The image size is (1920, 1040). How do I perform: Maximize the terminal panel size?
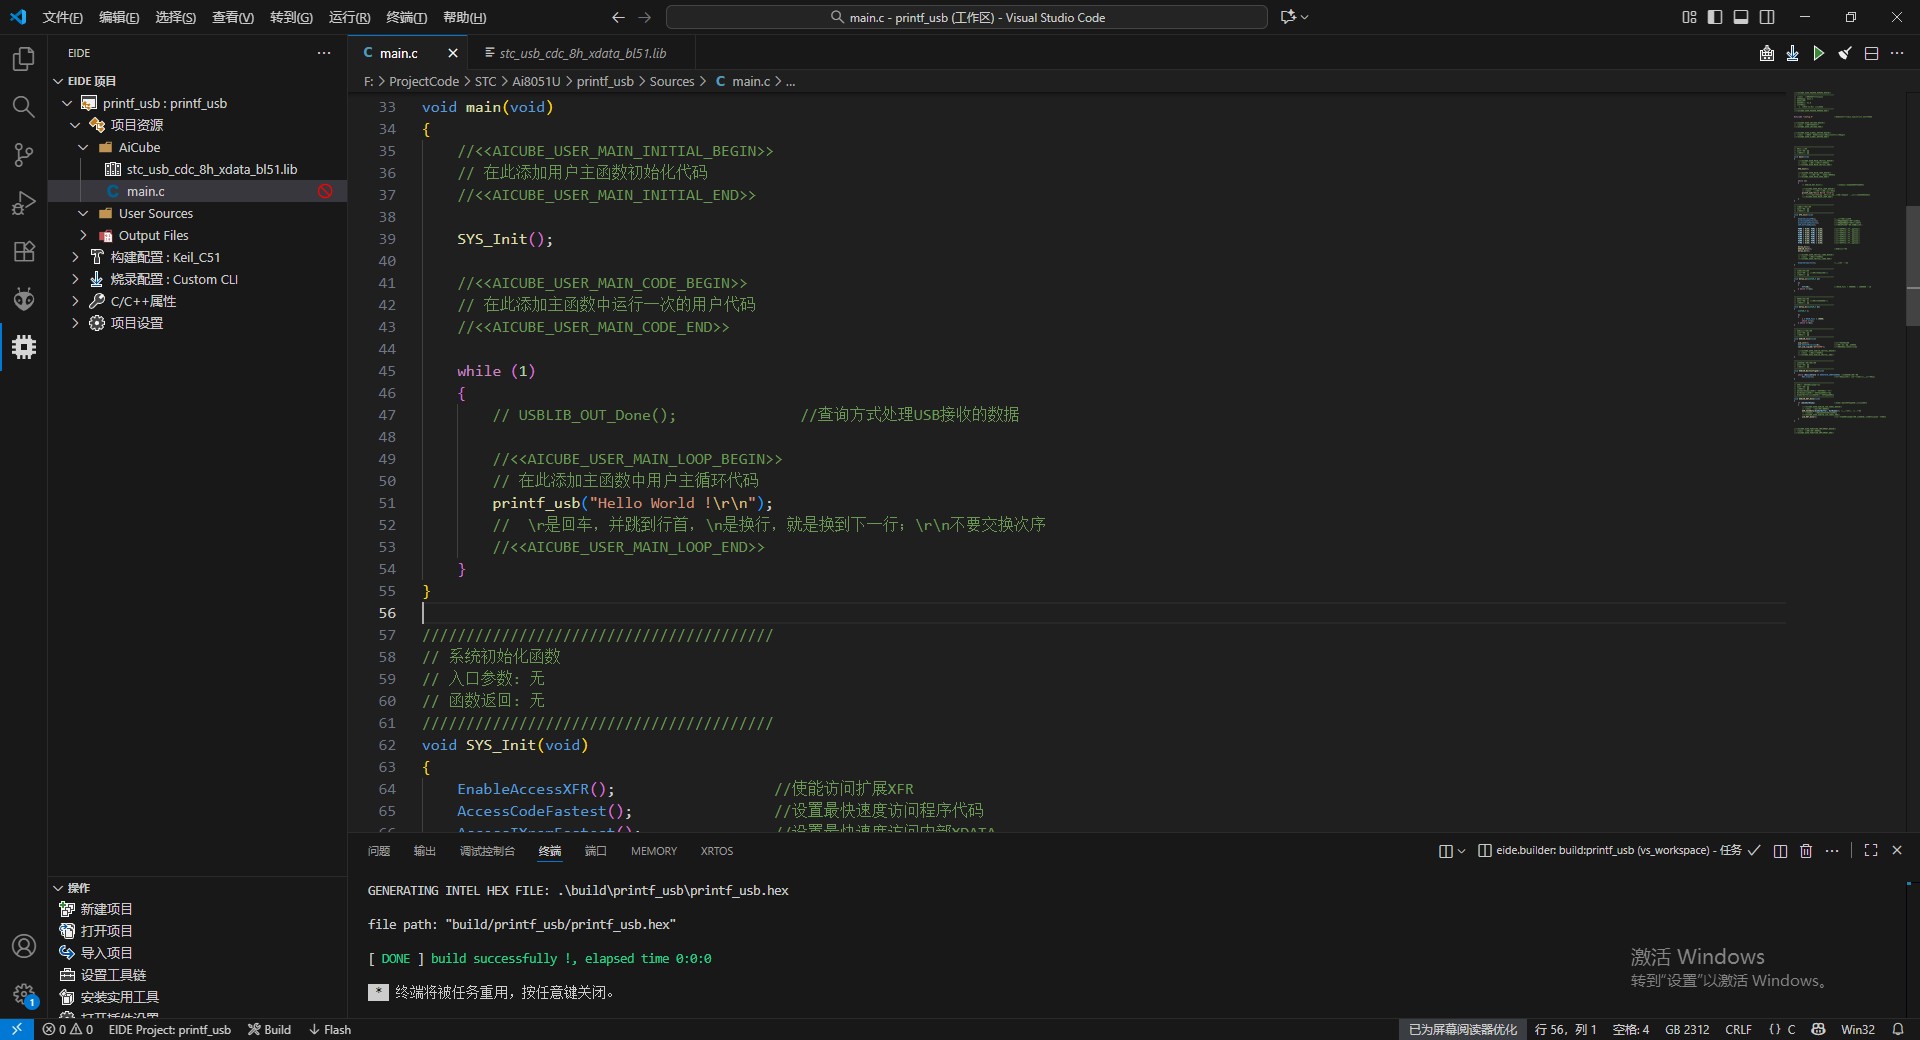(1870, 850)
